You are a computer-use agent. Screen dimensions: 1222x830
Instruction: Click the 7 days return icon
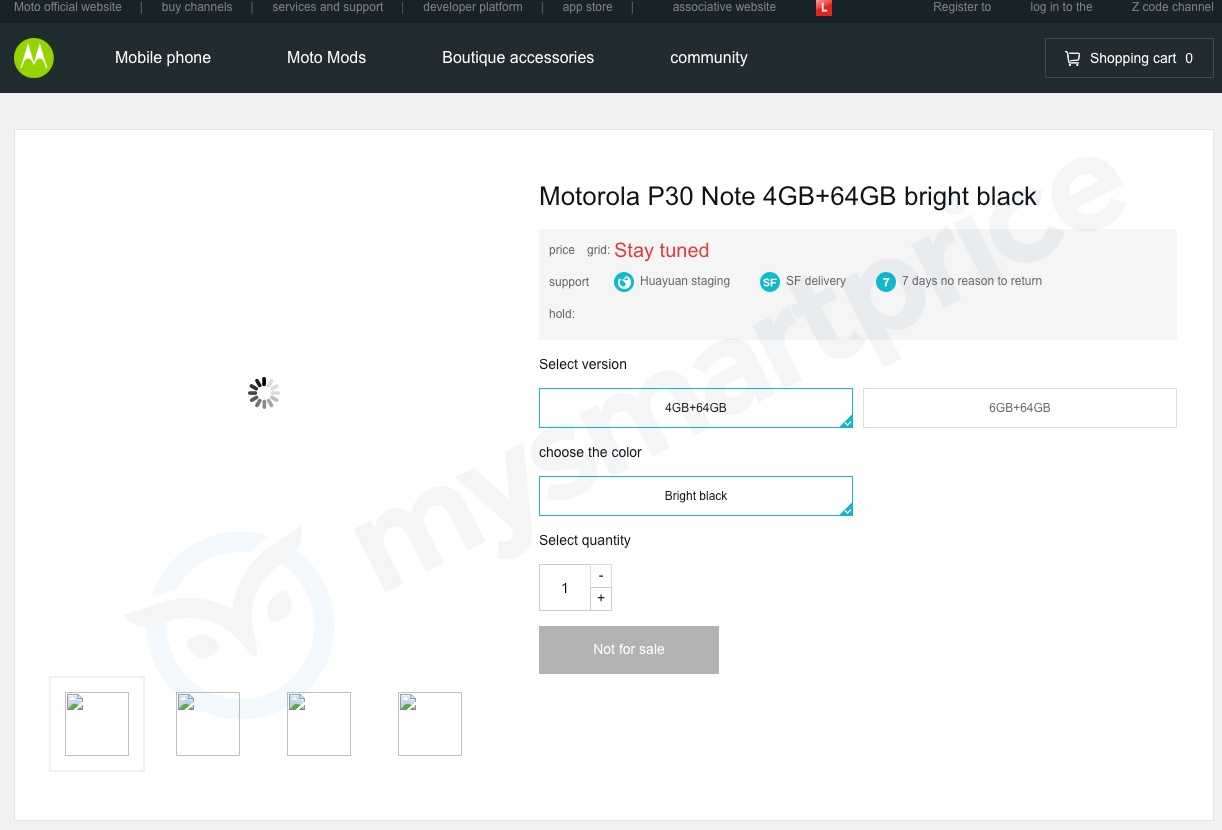pyautogui.click(x=885, y=282)
